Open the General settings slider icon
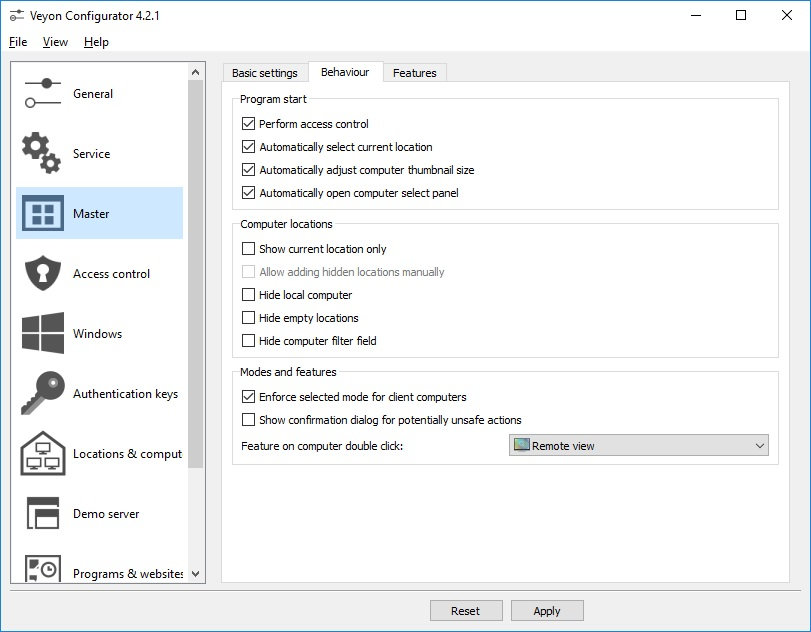 [x=43, y=93]
